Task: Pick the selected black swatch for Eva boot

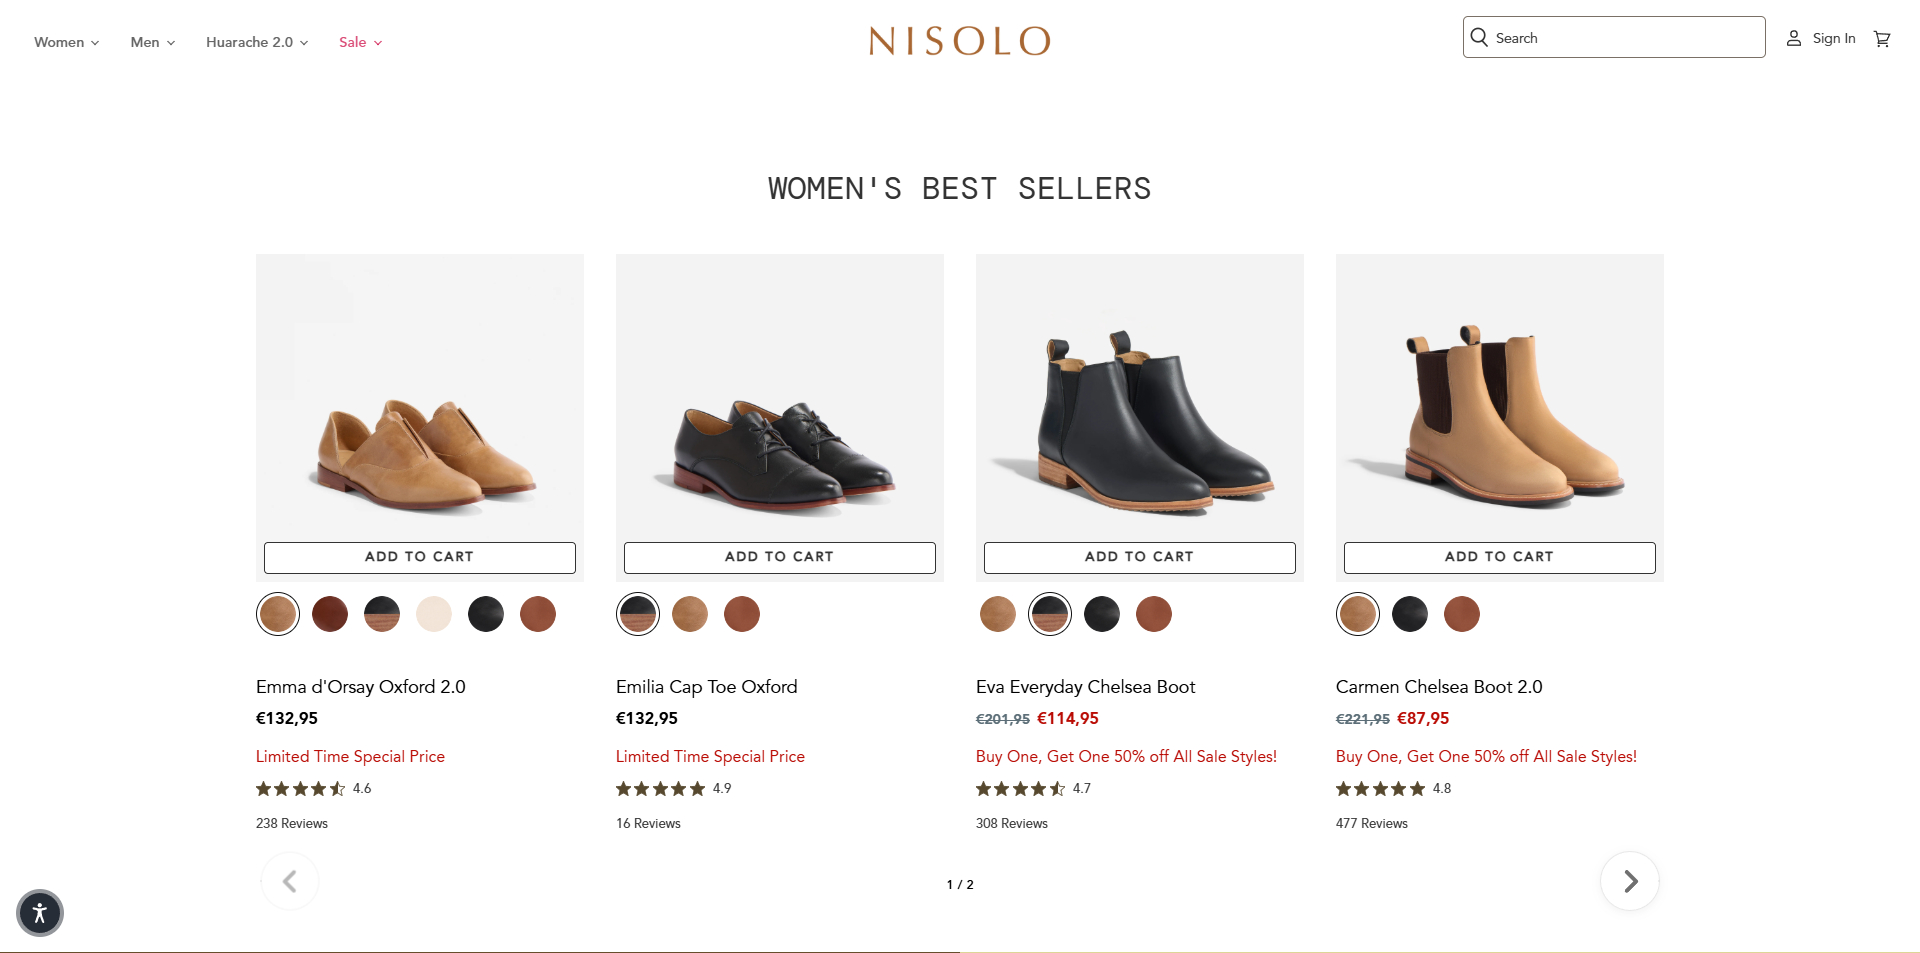Action: [x=1049, y=614]
